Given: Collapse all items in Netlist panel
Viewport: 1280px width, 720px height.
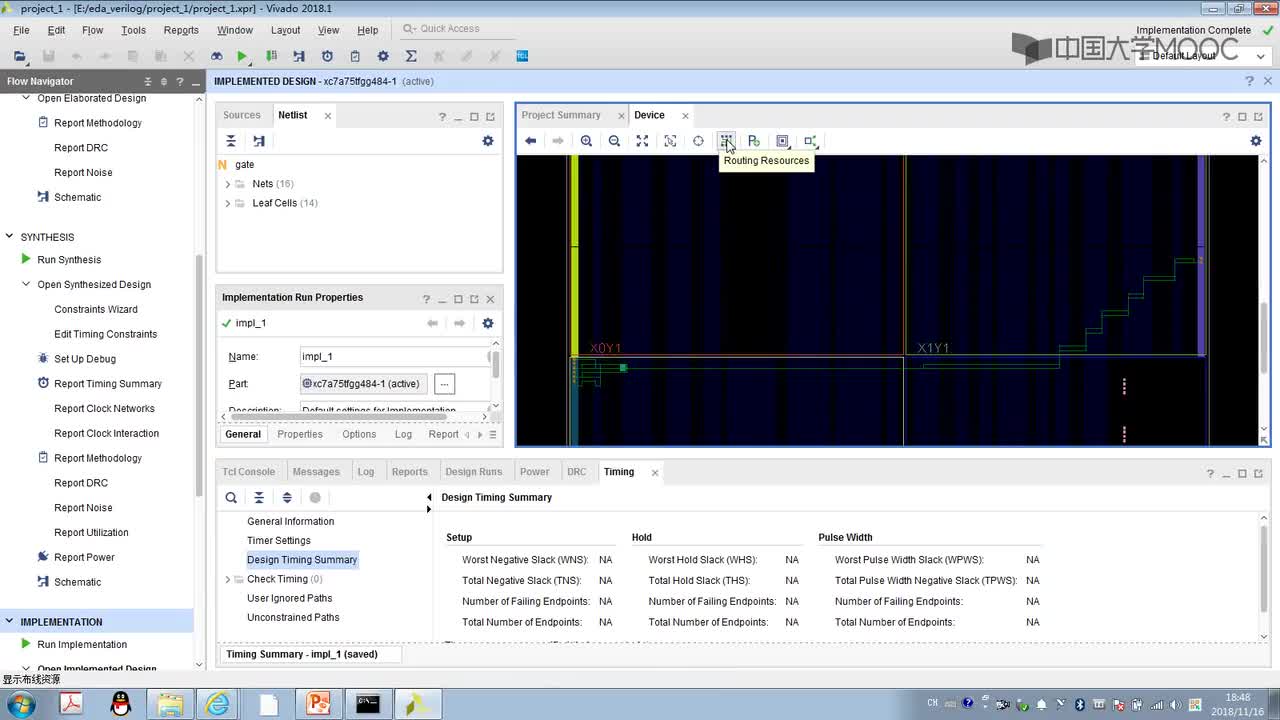Looking at the screenshot, I should [x=231, y=141].
